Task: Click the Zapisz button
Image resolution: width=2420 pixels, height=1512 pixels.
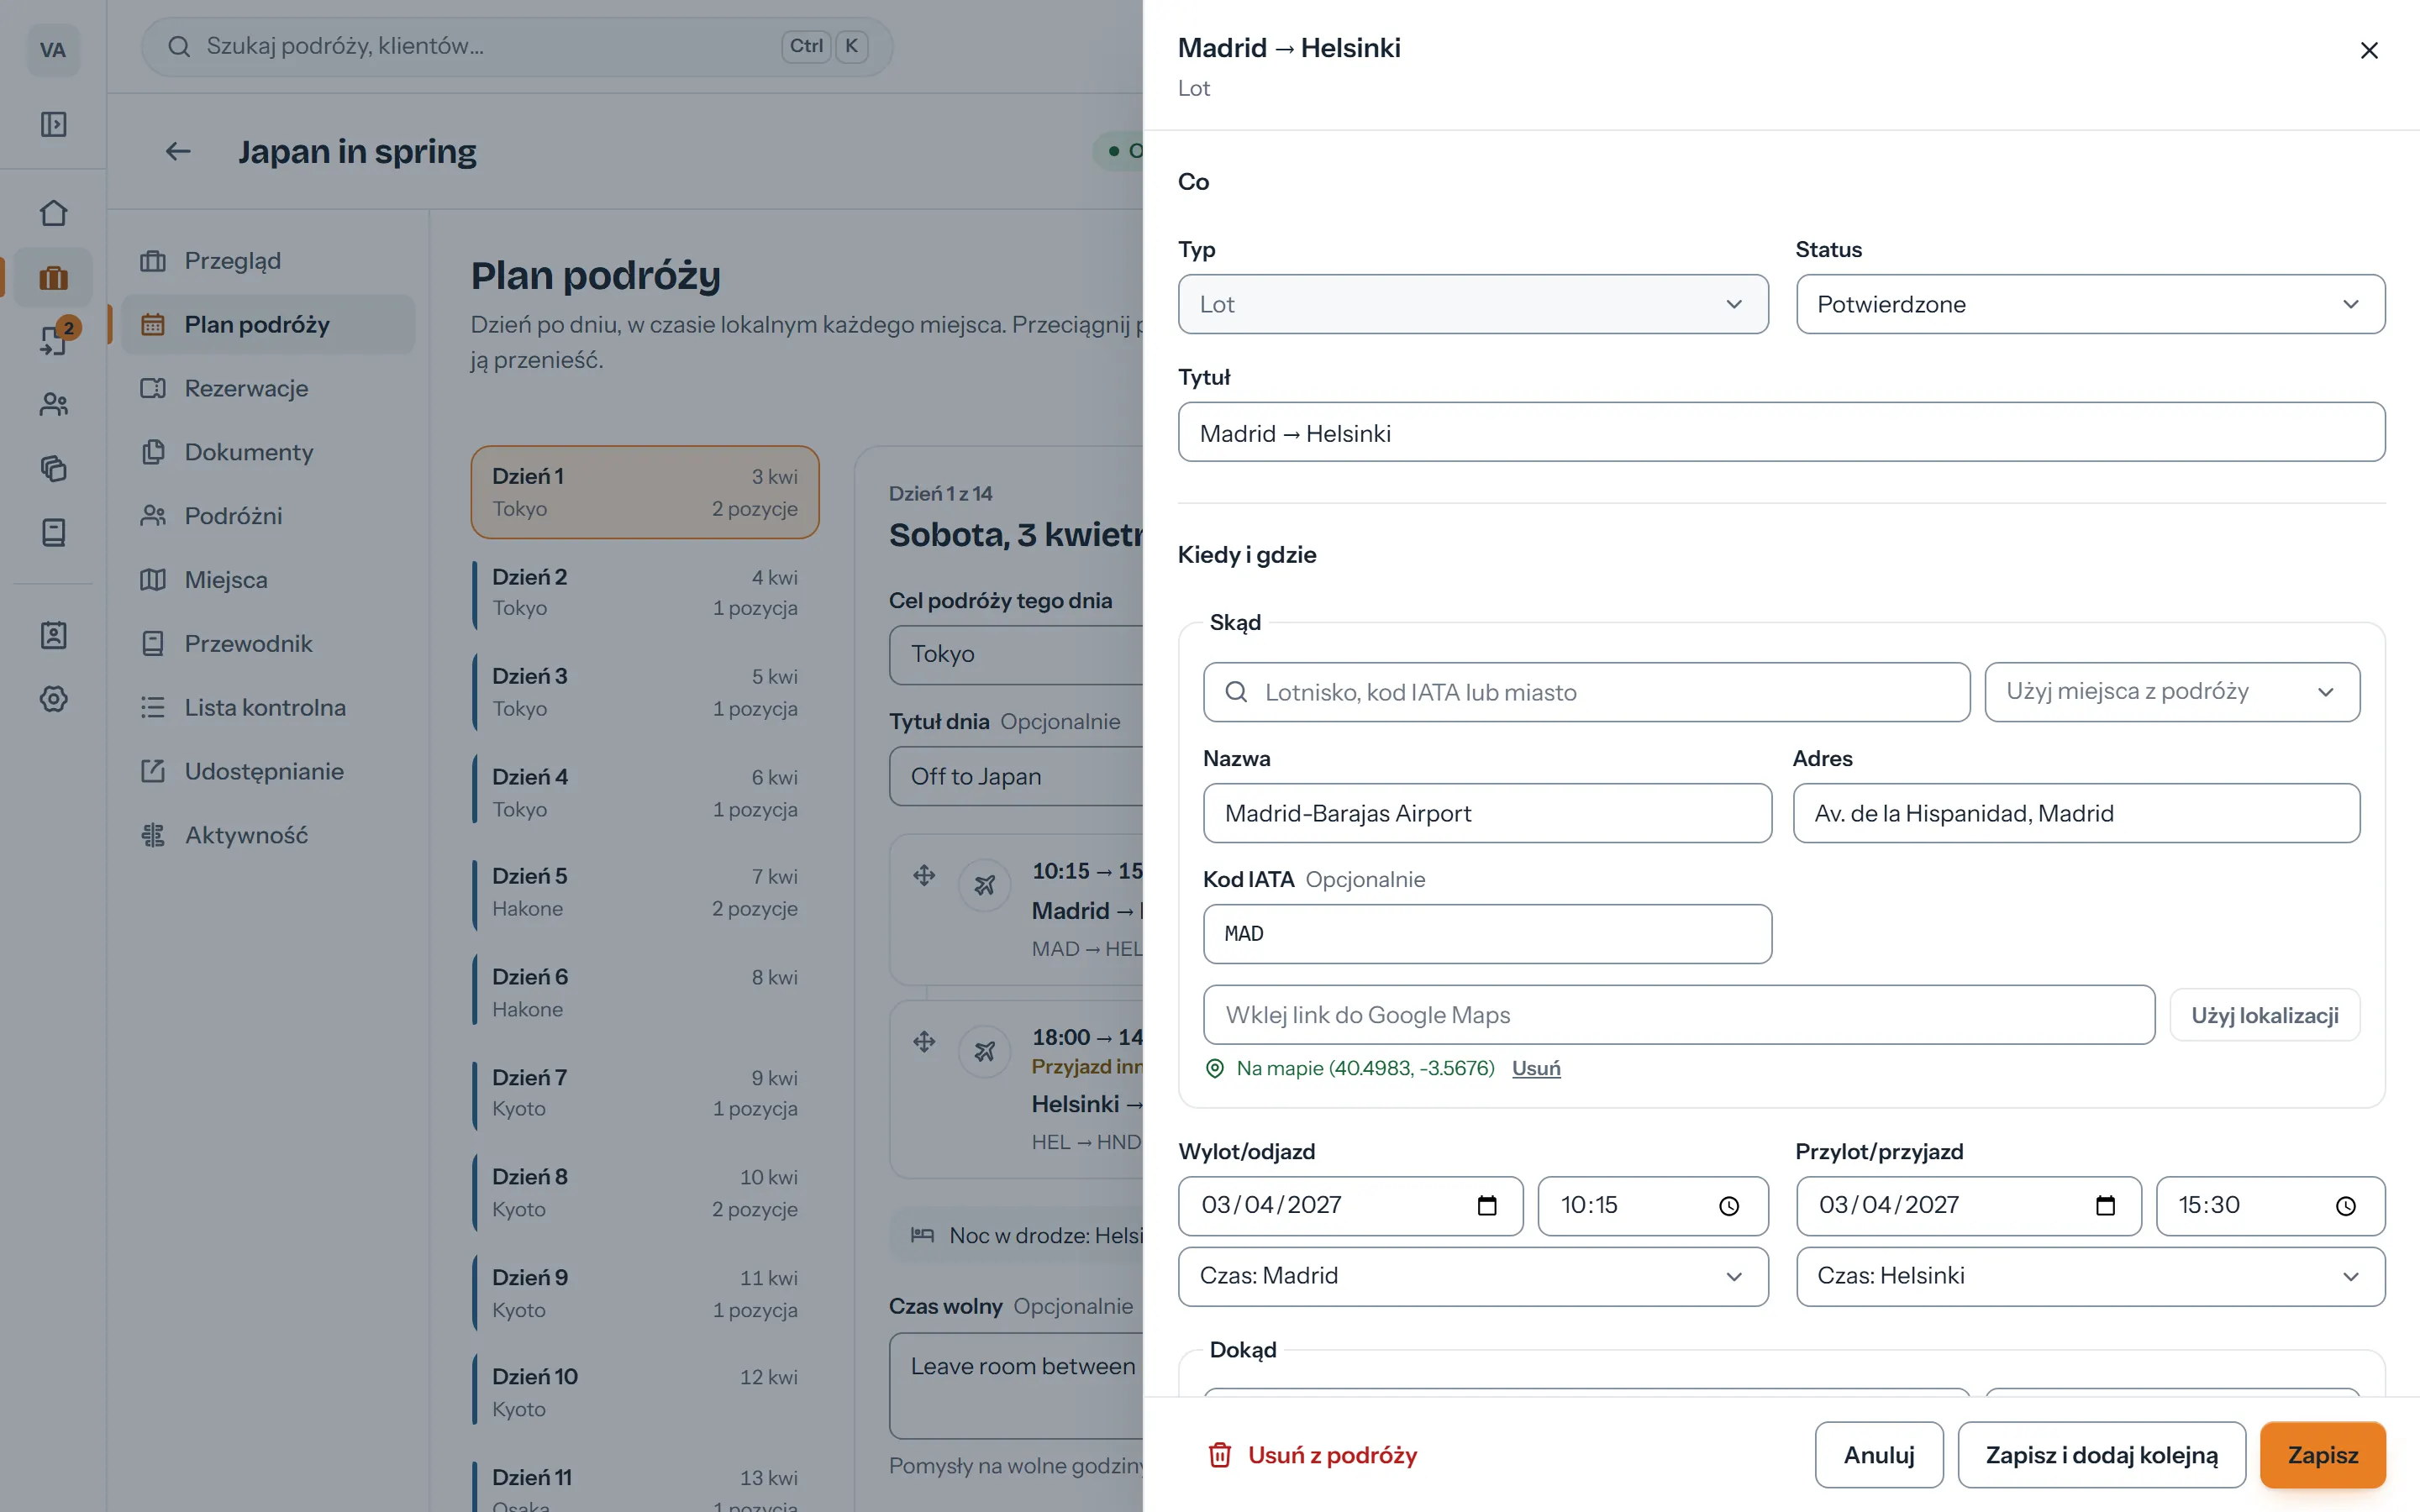Action: [x=2322, y=1455]
